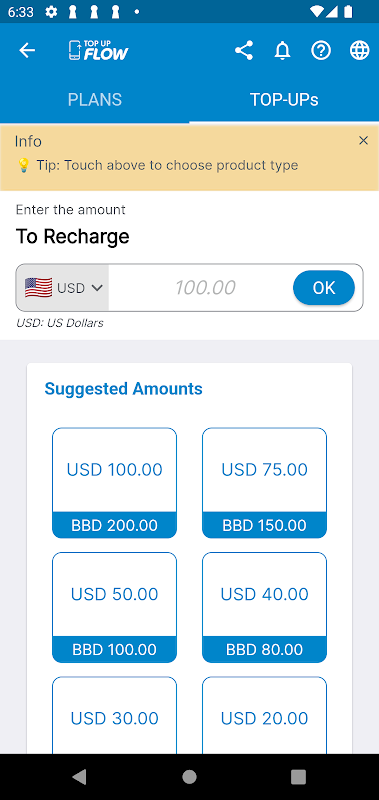Tap the back arrow icon

tap(27, 51)
